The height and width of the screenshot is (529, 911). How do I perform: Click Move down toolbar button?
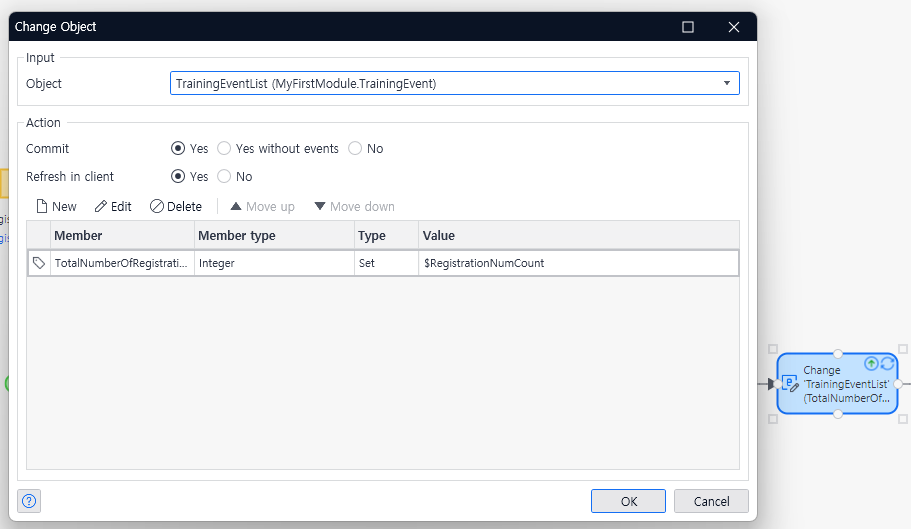click(x=354, y=207)
